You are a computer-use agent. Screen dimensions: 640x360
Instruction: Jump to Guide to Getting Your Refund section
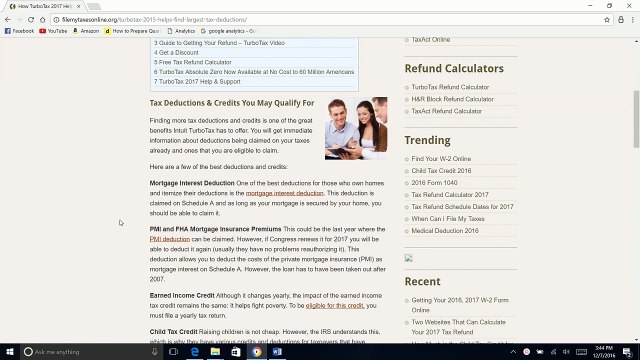tap(219, 43)
